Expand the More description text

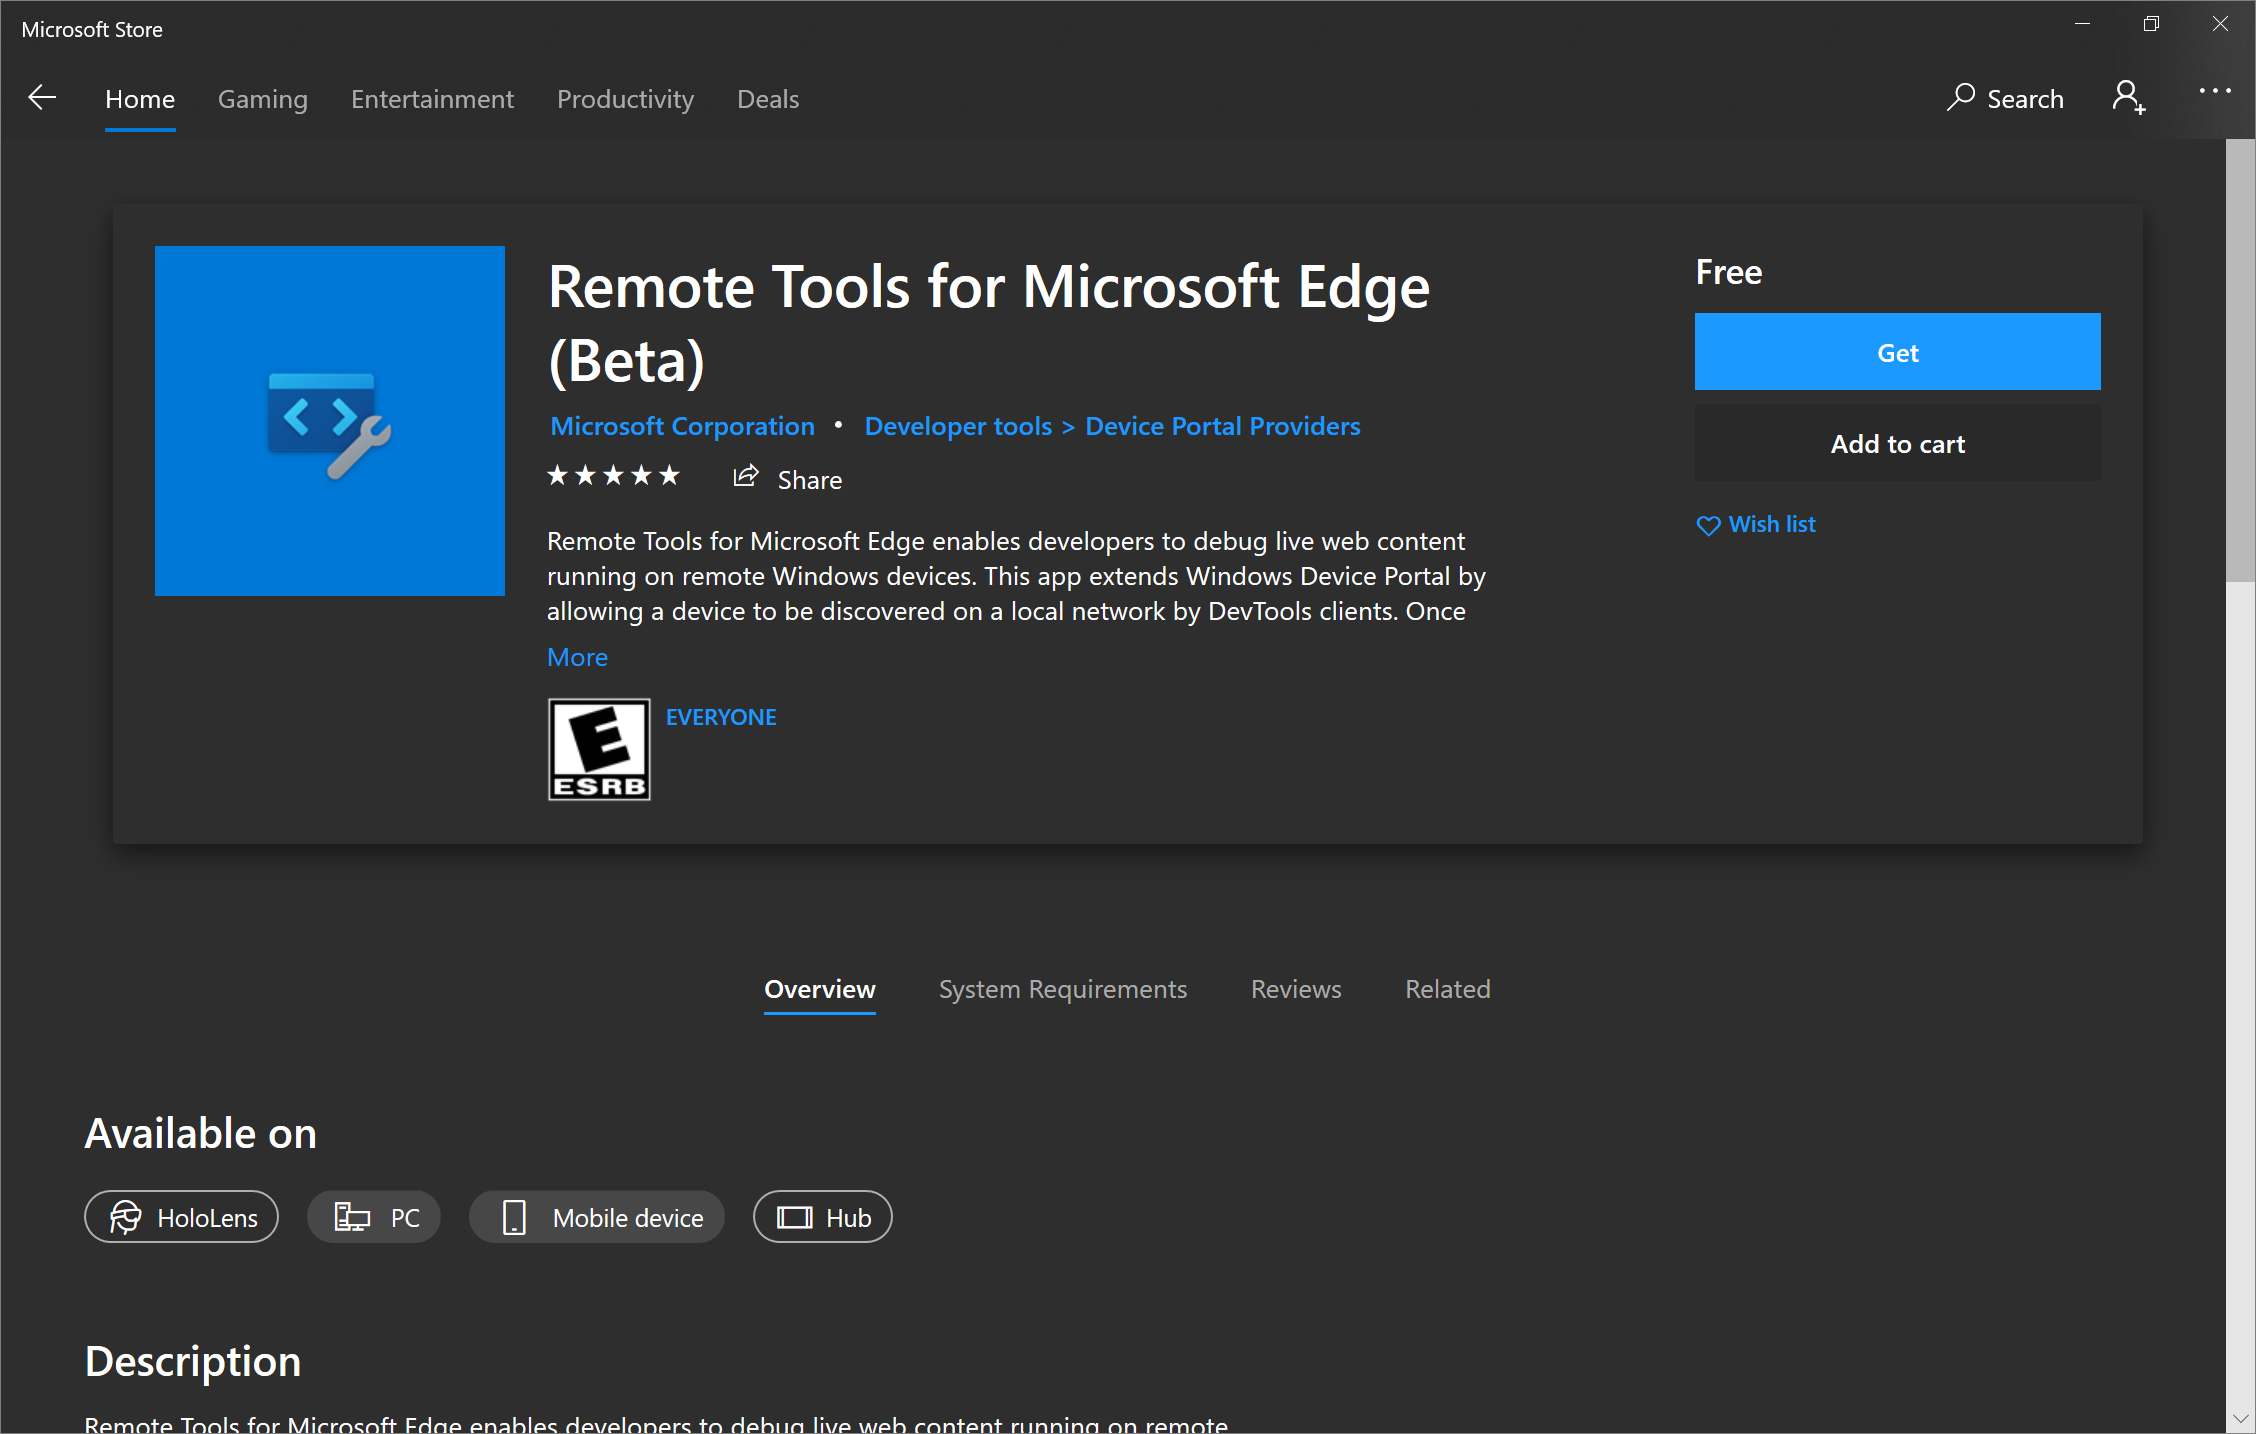coord(577,656)
